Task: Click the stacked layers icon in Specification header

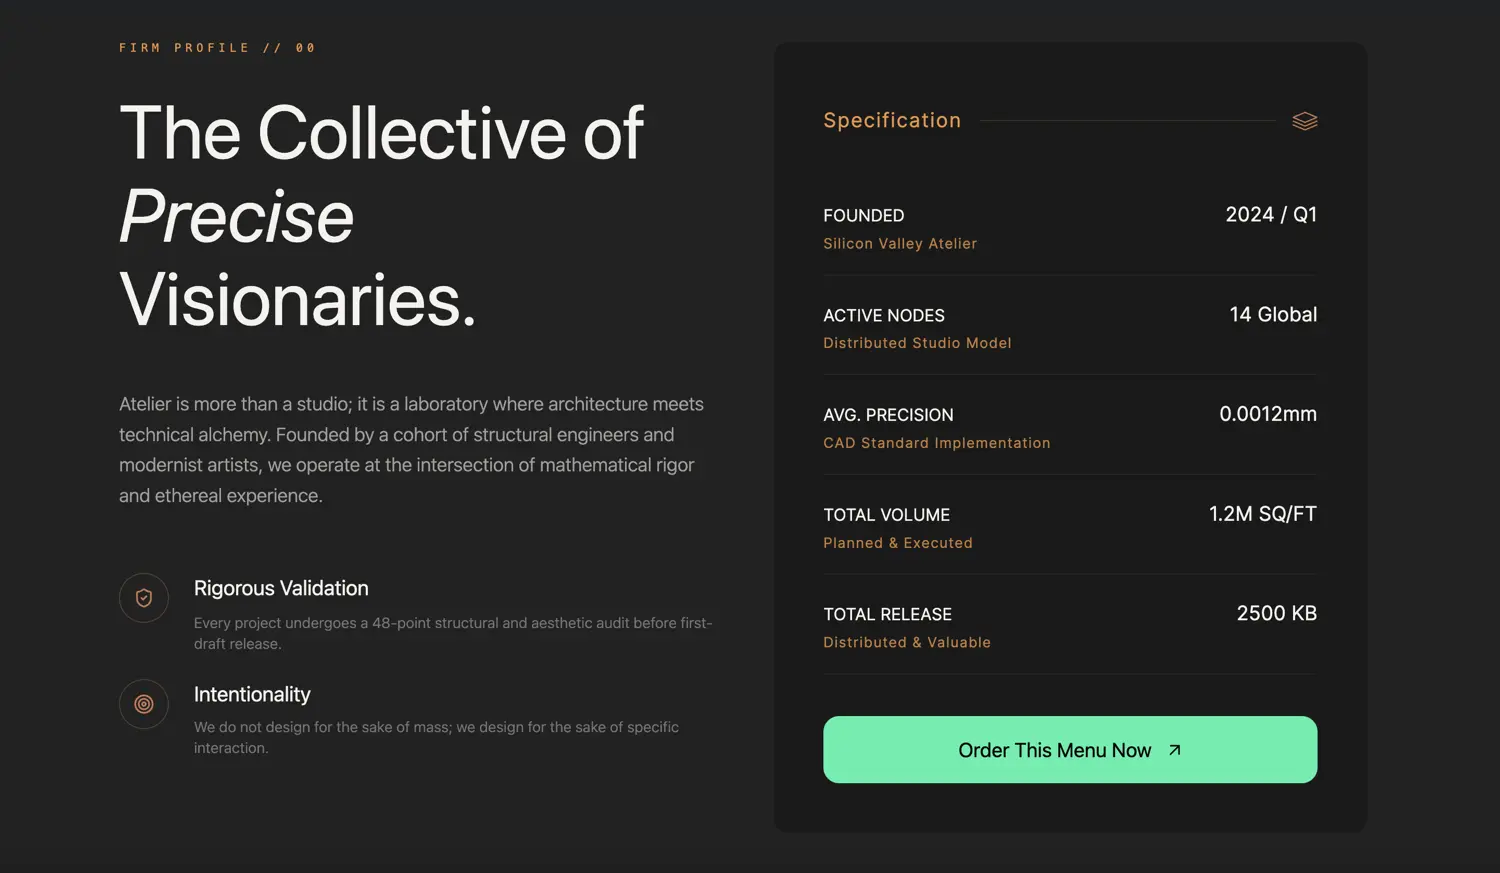Action: click(1304, 121)
